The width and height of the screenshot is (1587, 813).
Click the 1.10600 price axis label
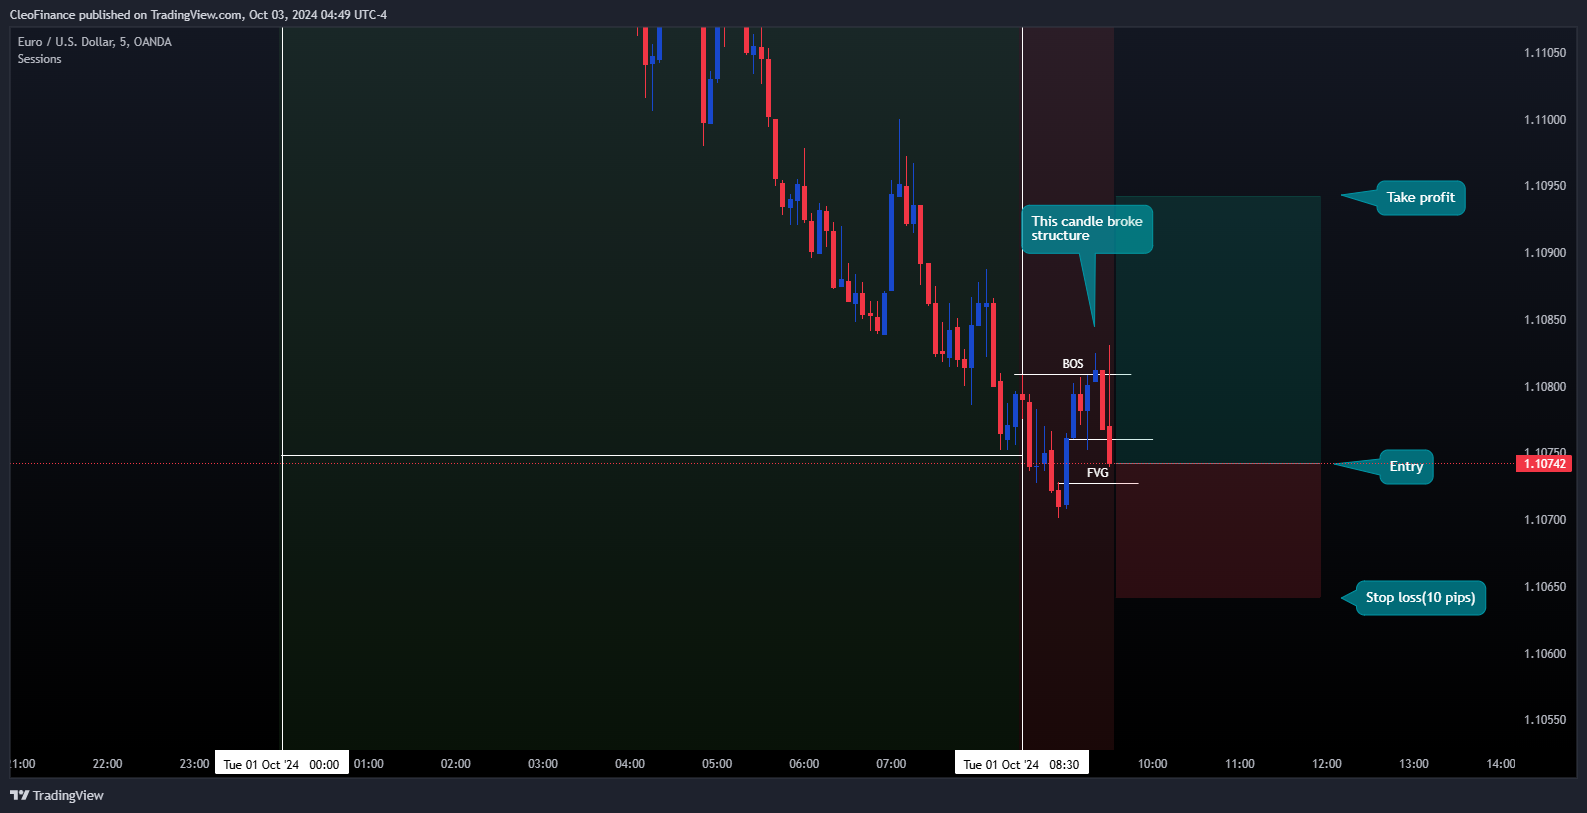coord(1545,654)
